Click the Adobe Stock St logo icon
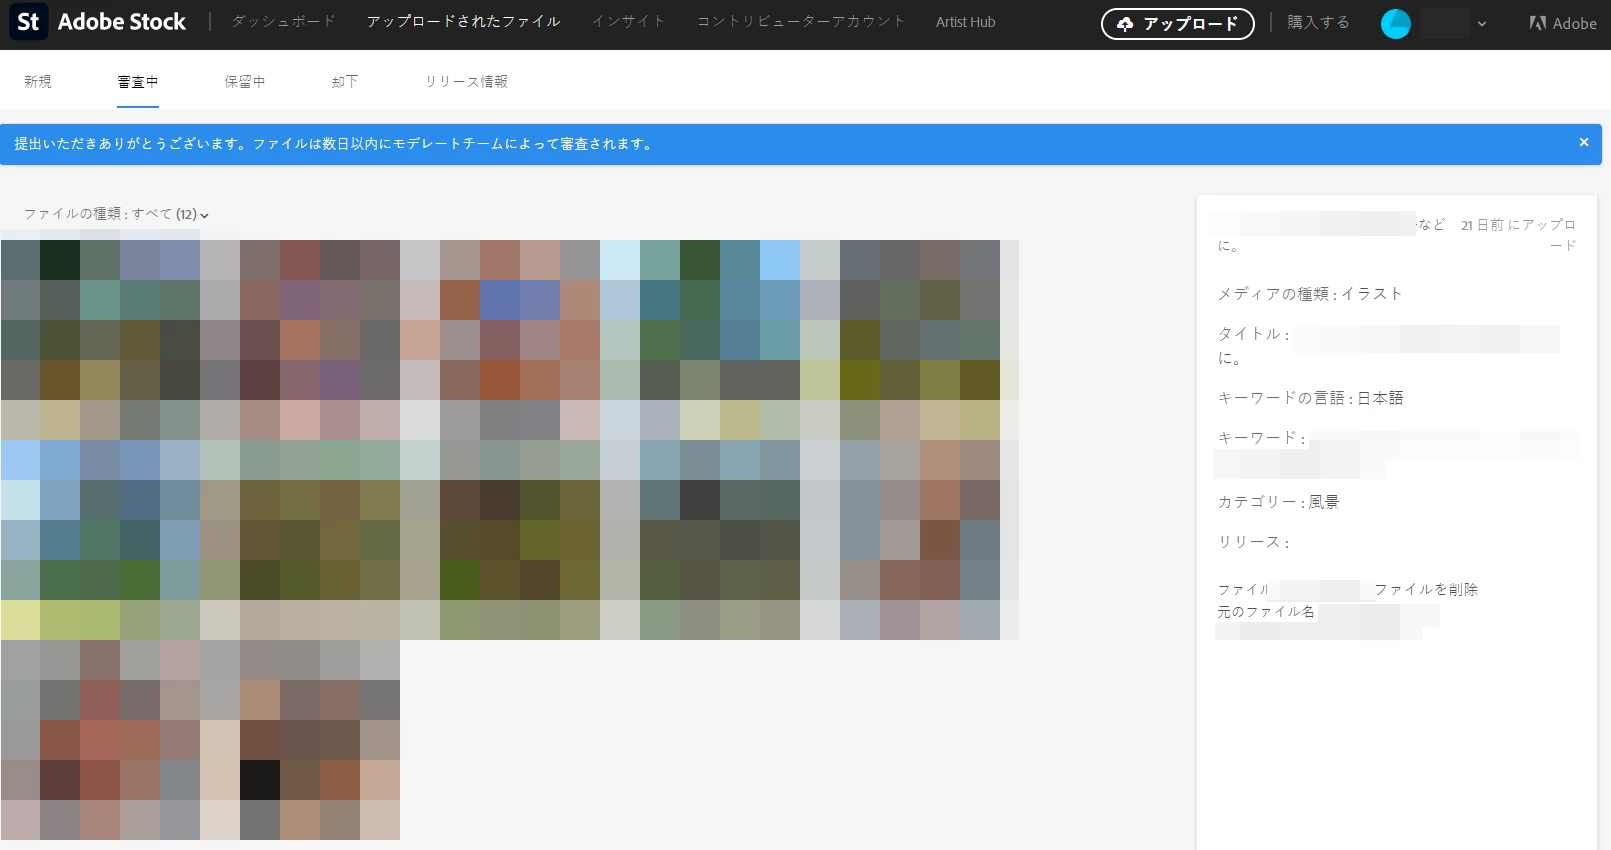The width and height of the screenshot is (1611, 850). click(x=28, y=22)
